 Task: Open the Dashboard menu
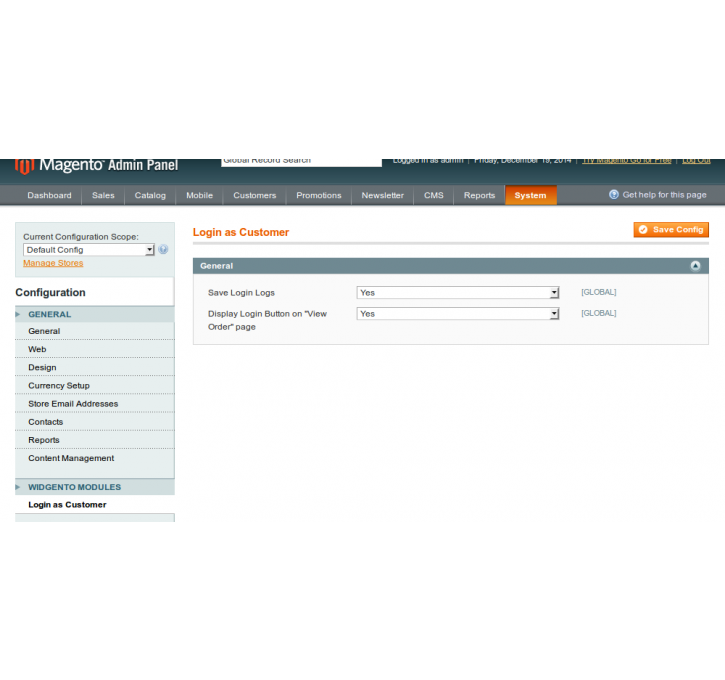point(49,195)
